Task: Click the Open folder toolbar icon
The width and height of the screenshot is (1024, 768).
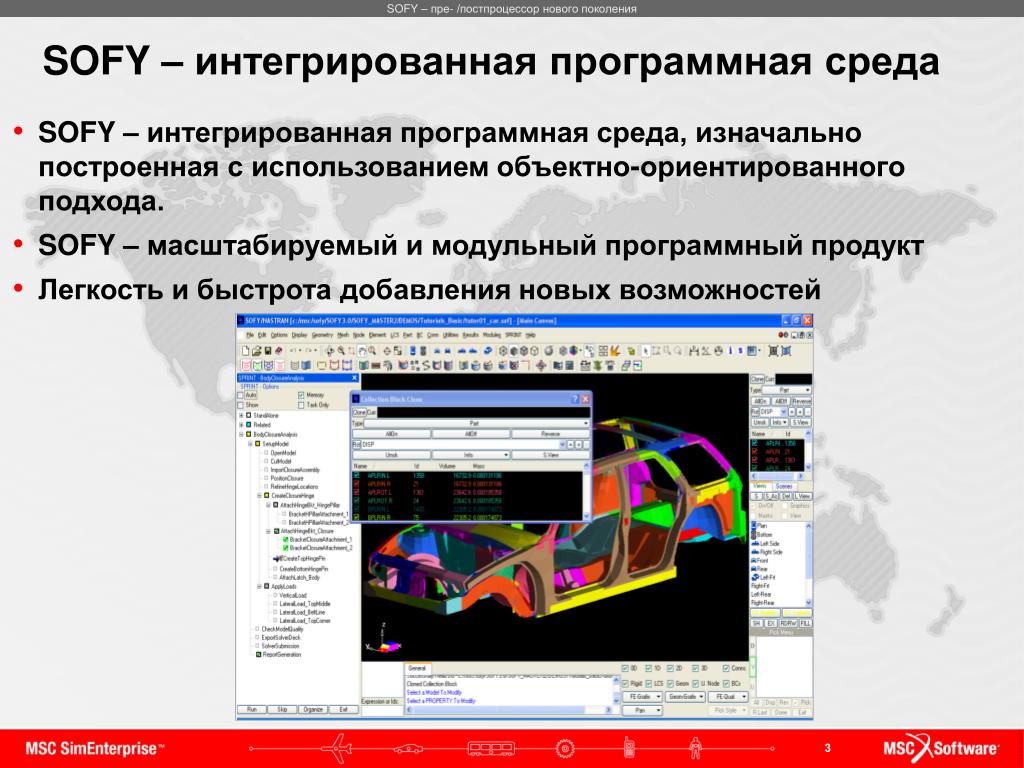Action: (x=257, y=351)
